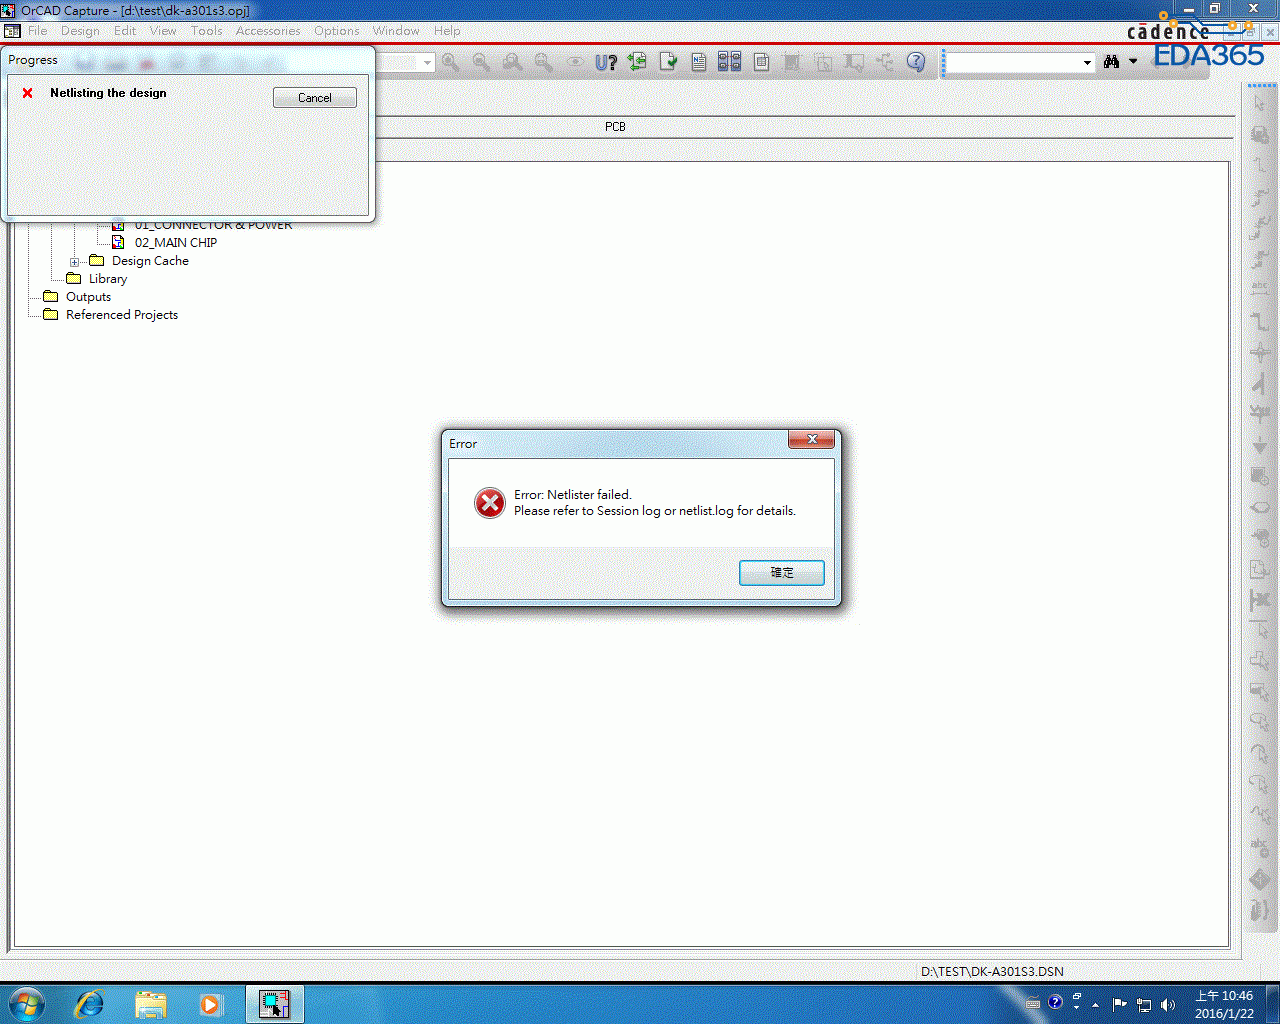Open Windows Explorer from the taskbar

pyautogui.click(x=151, y=1004)
